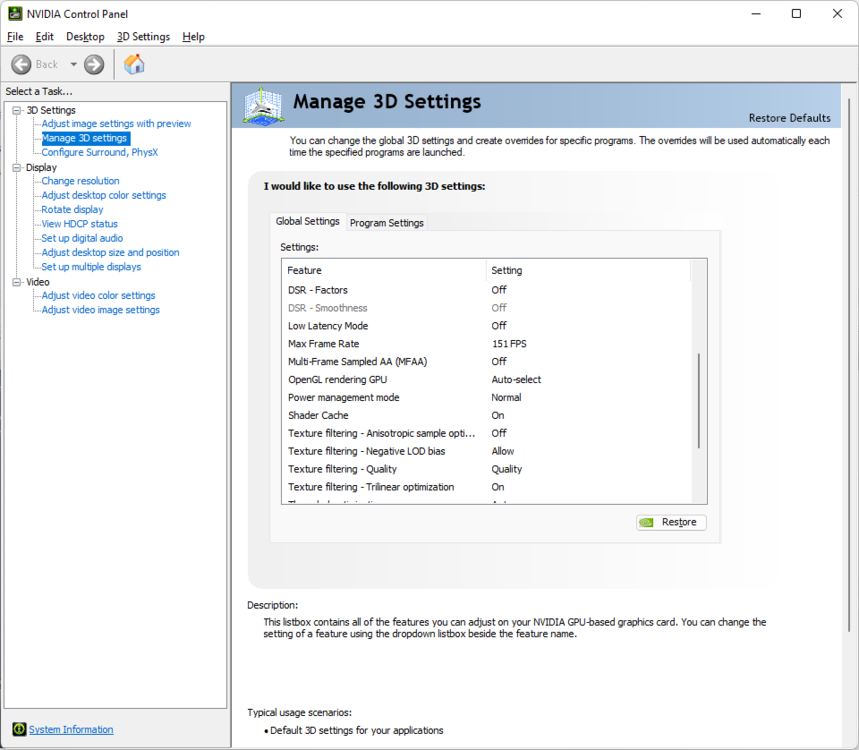Collapse the Video tree node
This screenshot has height=750, width=859.
point(17,282)
